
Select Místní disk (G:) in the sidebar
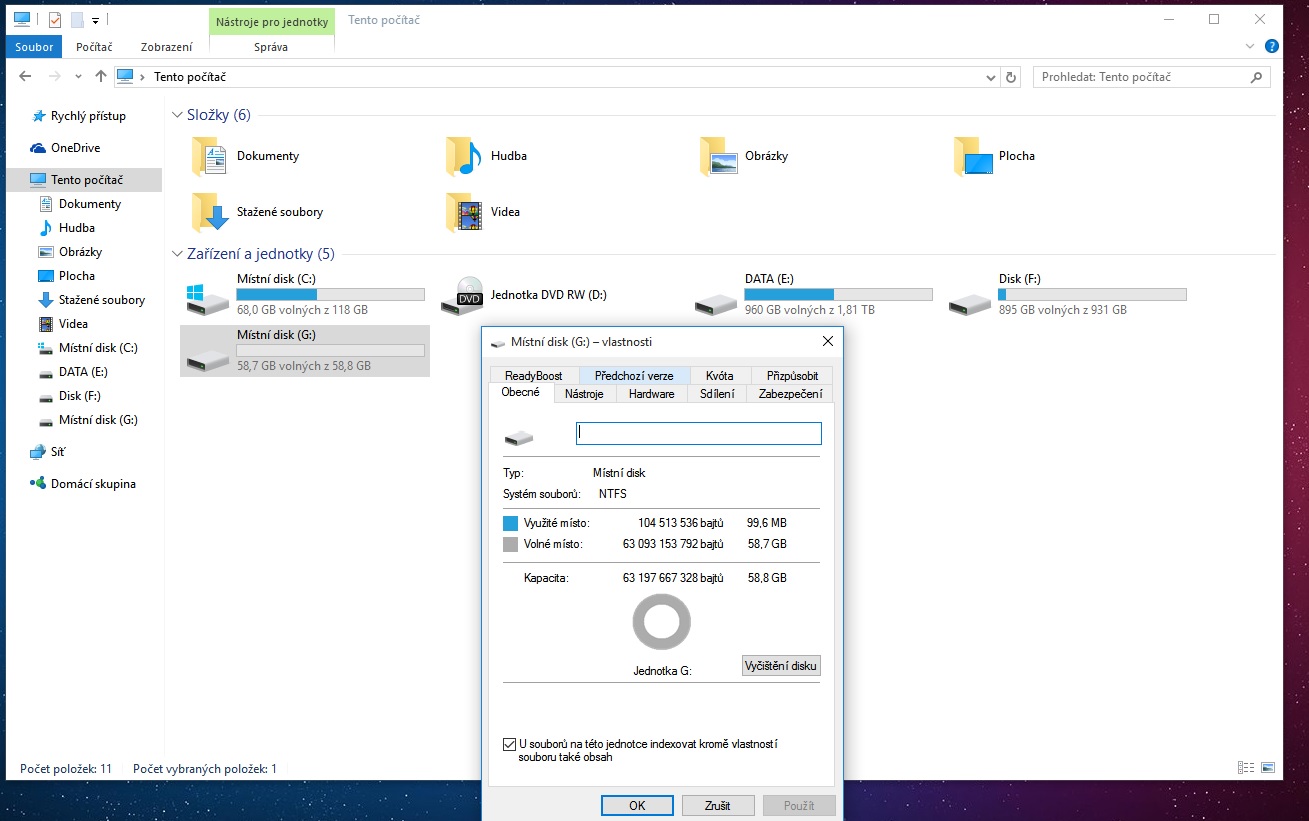[98, 420]
